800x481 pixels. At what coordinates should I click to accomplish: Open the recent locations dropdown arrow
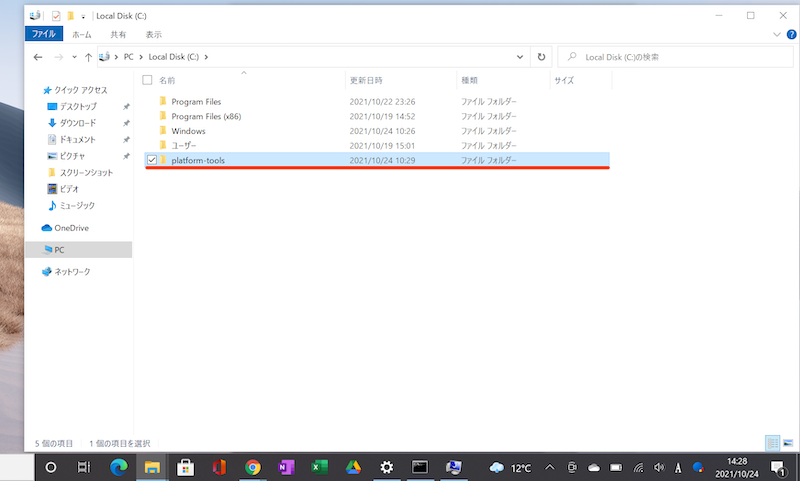[73, 58]
